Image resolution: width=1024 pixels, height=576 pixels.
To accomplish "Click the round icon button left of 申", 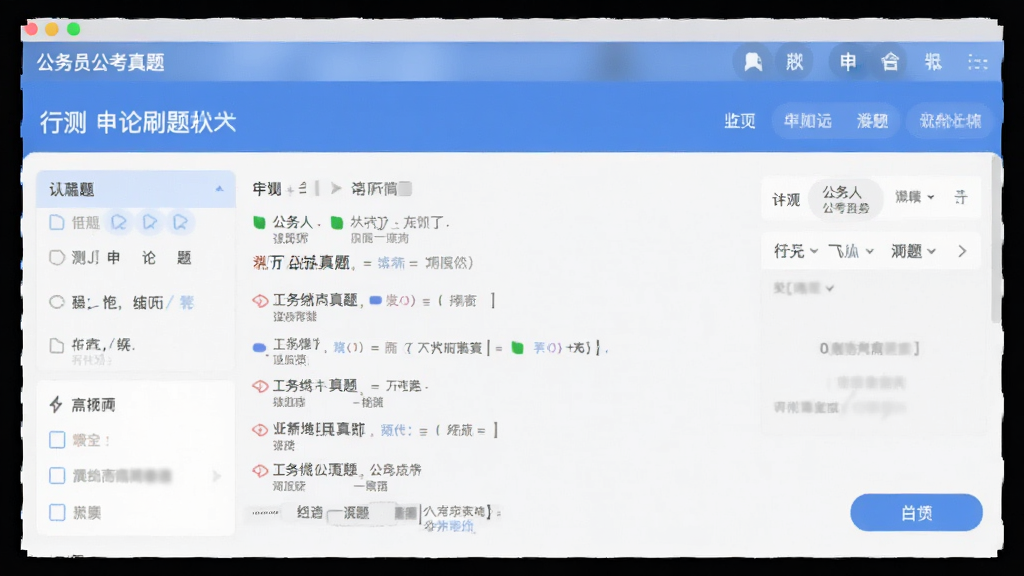I will click(794, 62).
